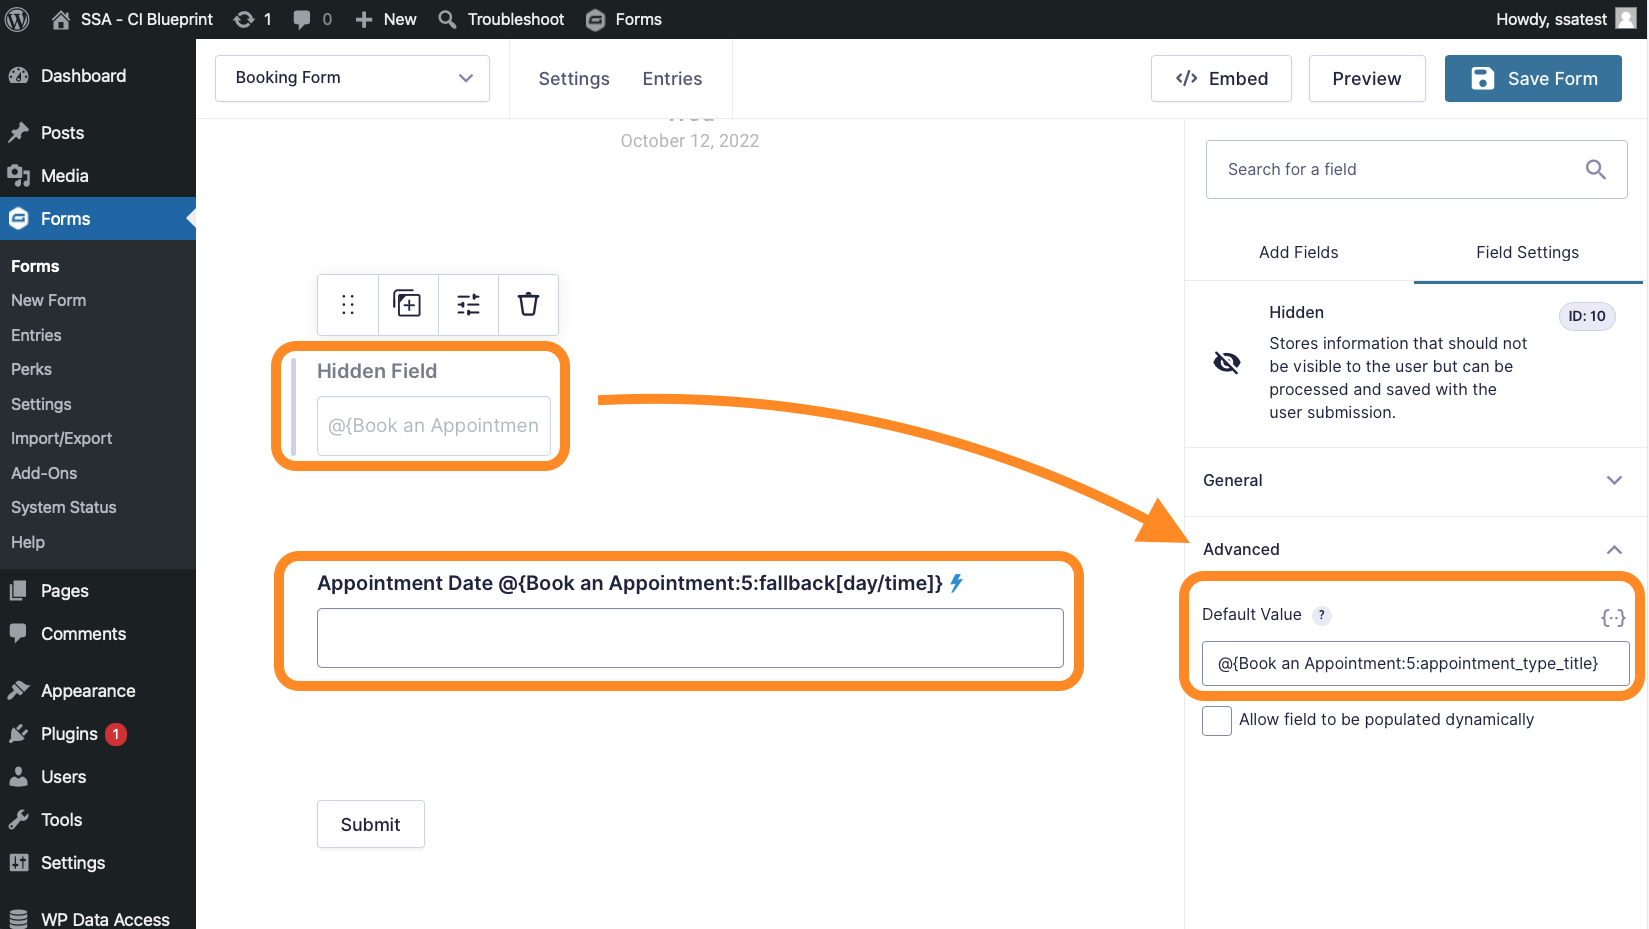Expand the General settings section
Viewport: 1649px width, 929px height.
click(x=1413, y=481)
